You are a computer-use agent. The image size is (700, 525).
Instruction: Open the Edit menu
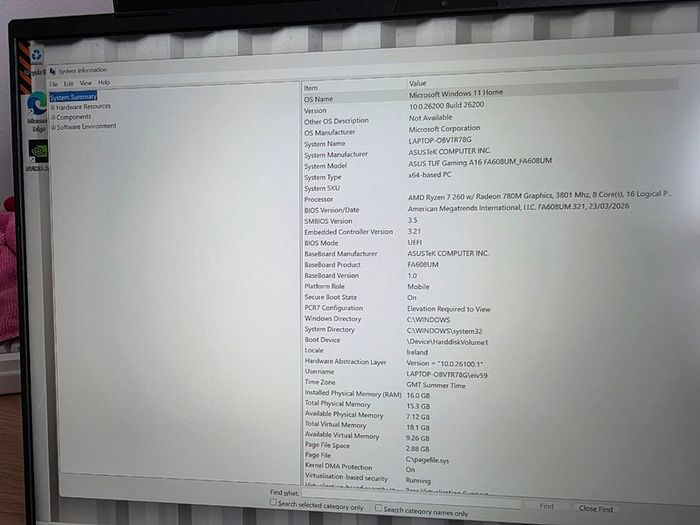coord(68,83)
